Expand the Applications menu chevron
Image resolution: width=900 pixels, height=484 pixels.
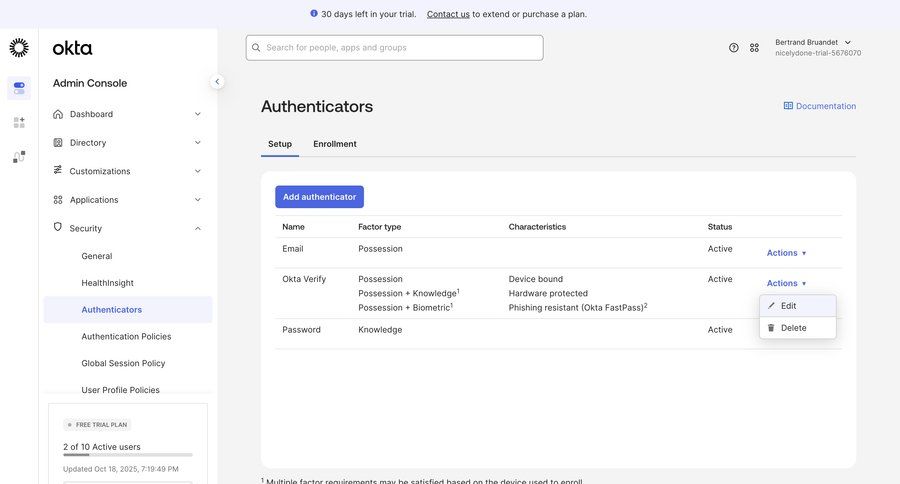(x=197, y=200)
